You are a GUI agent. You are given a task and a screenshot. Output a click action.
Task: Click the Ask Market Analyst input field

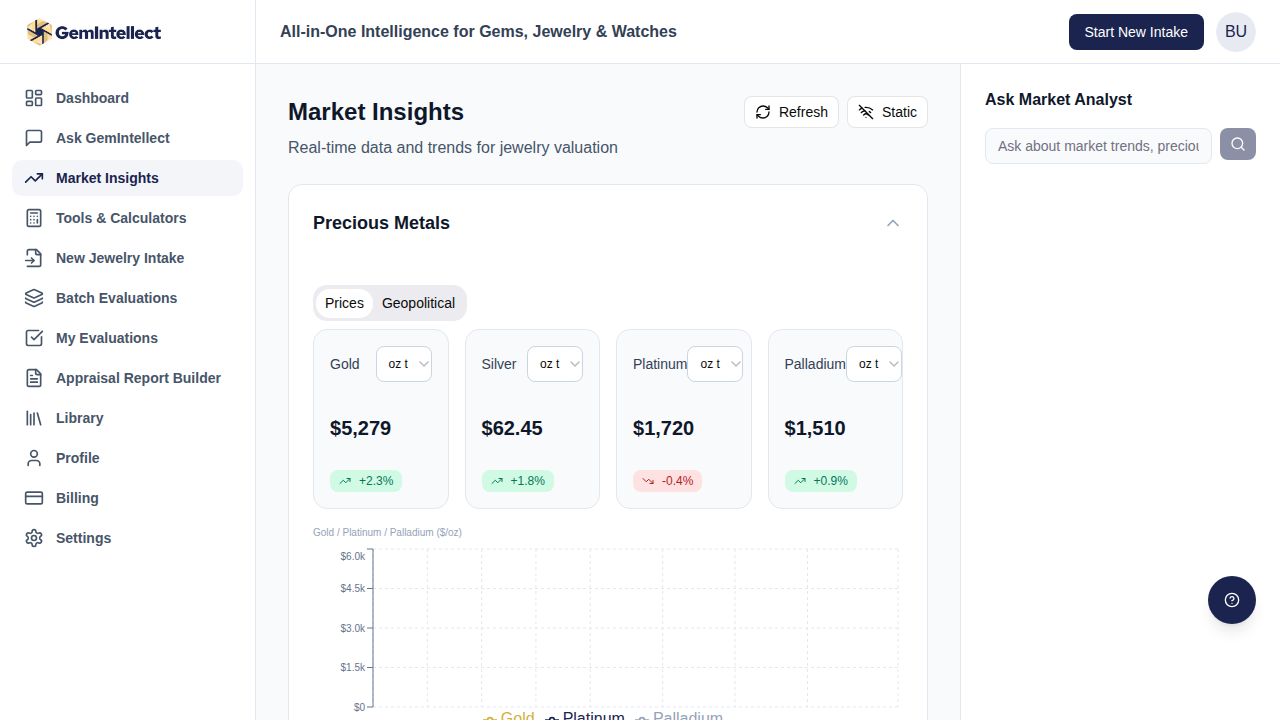[1097, 144]
